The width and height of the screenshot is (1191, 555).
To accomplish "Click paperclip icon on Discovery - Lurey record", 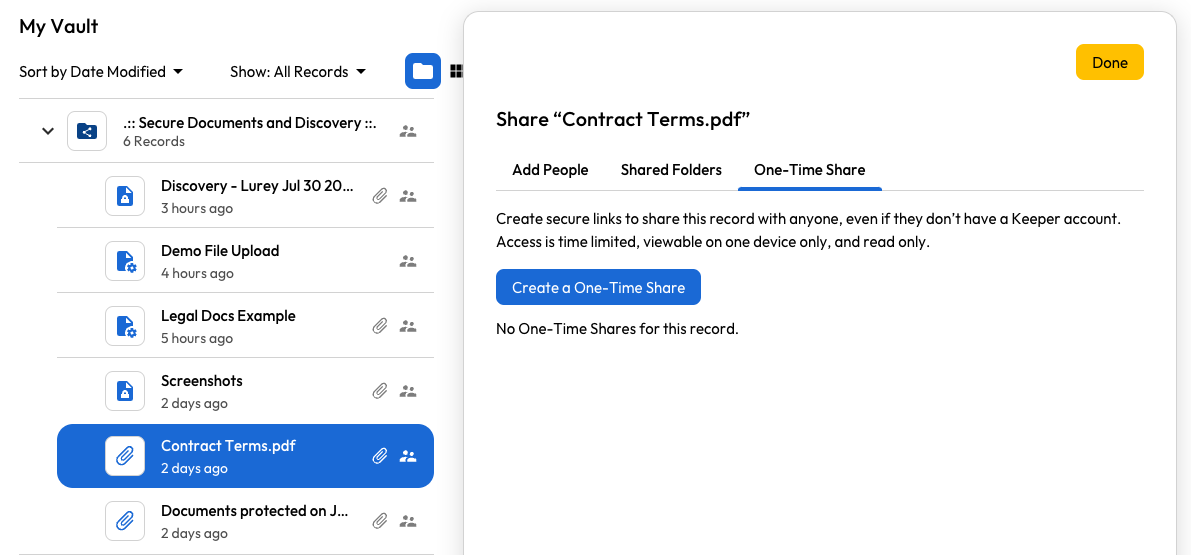I will click(380, 196).
